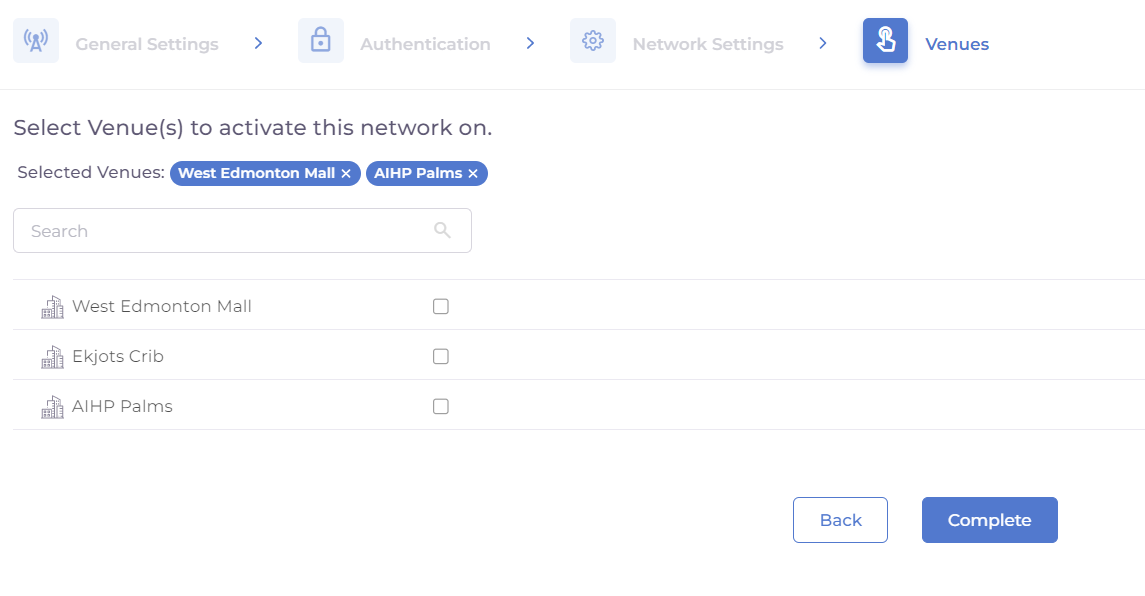Click the West Edmonton Mall building icon
This screenshot has width=1145, height=596.
52,307
